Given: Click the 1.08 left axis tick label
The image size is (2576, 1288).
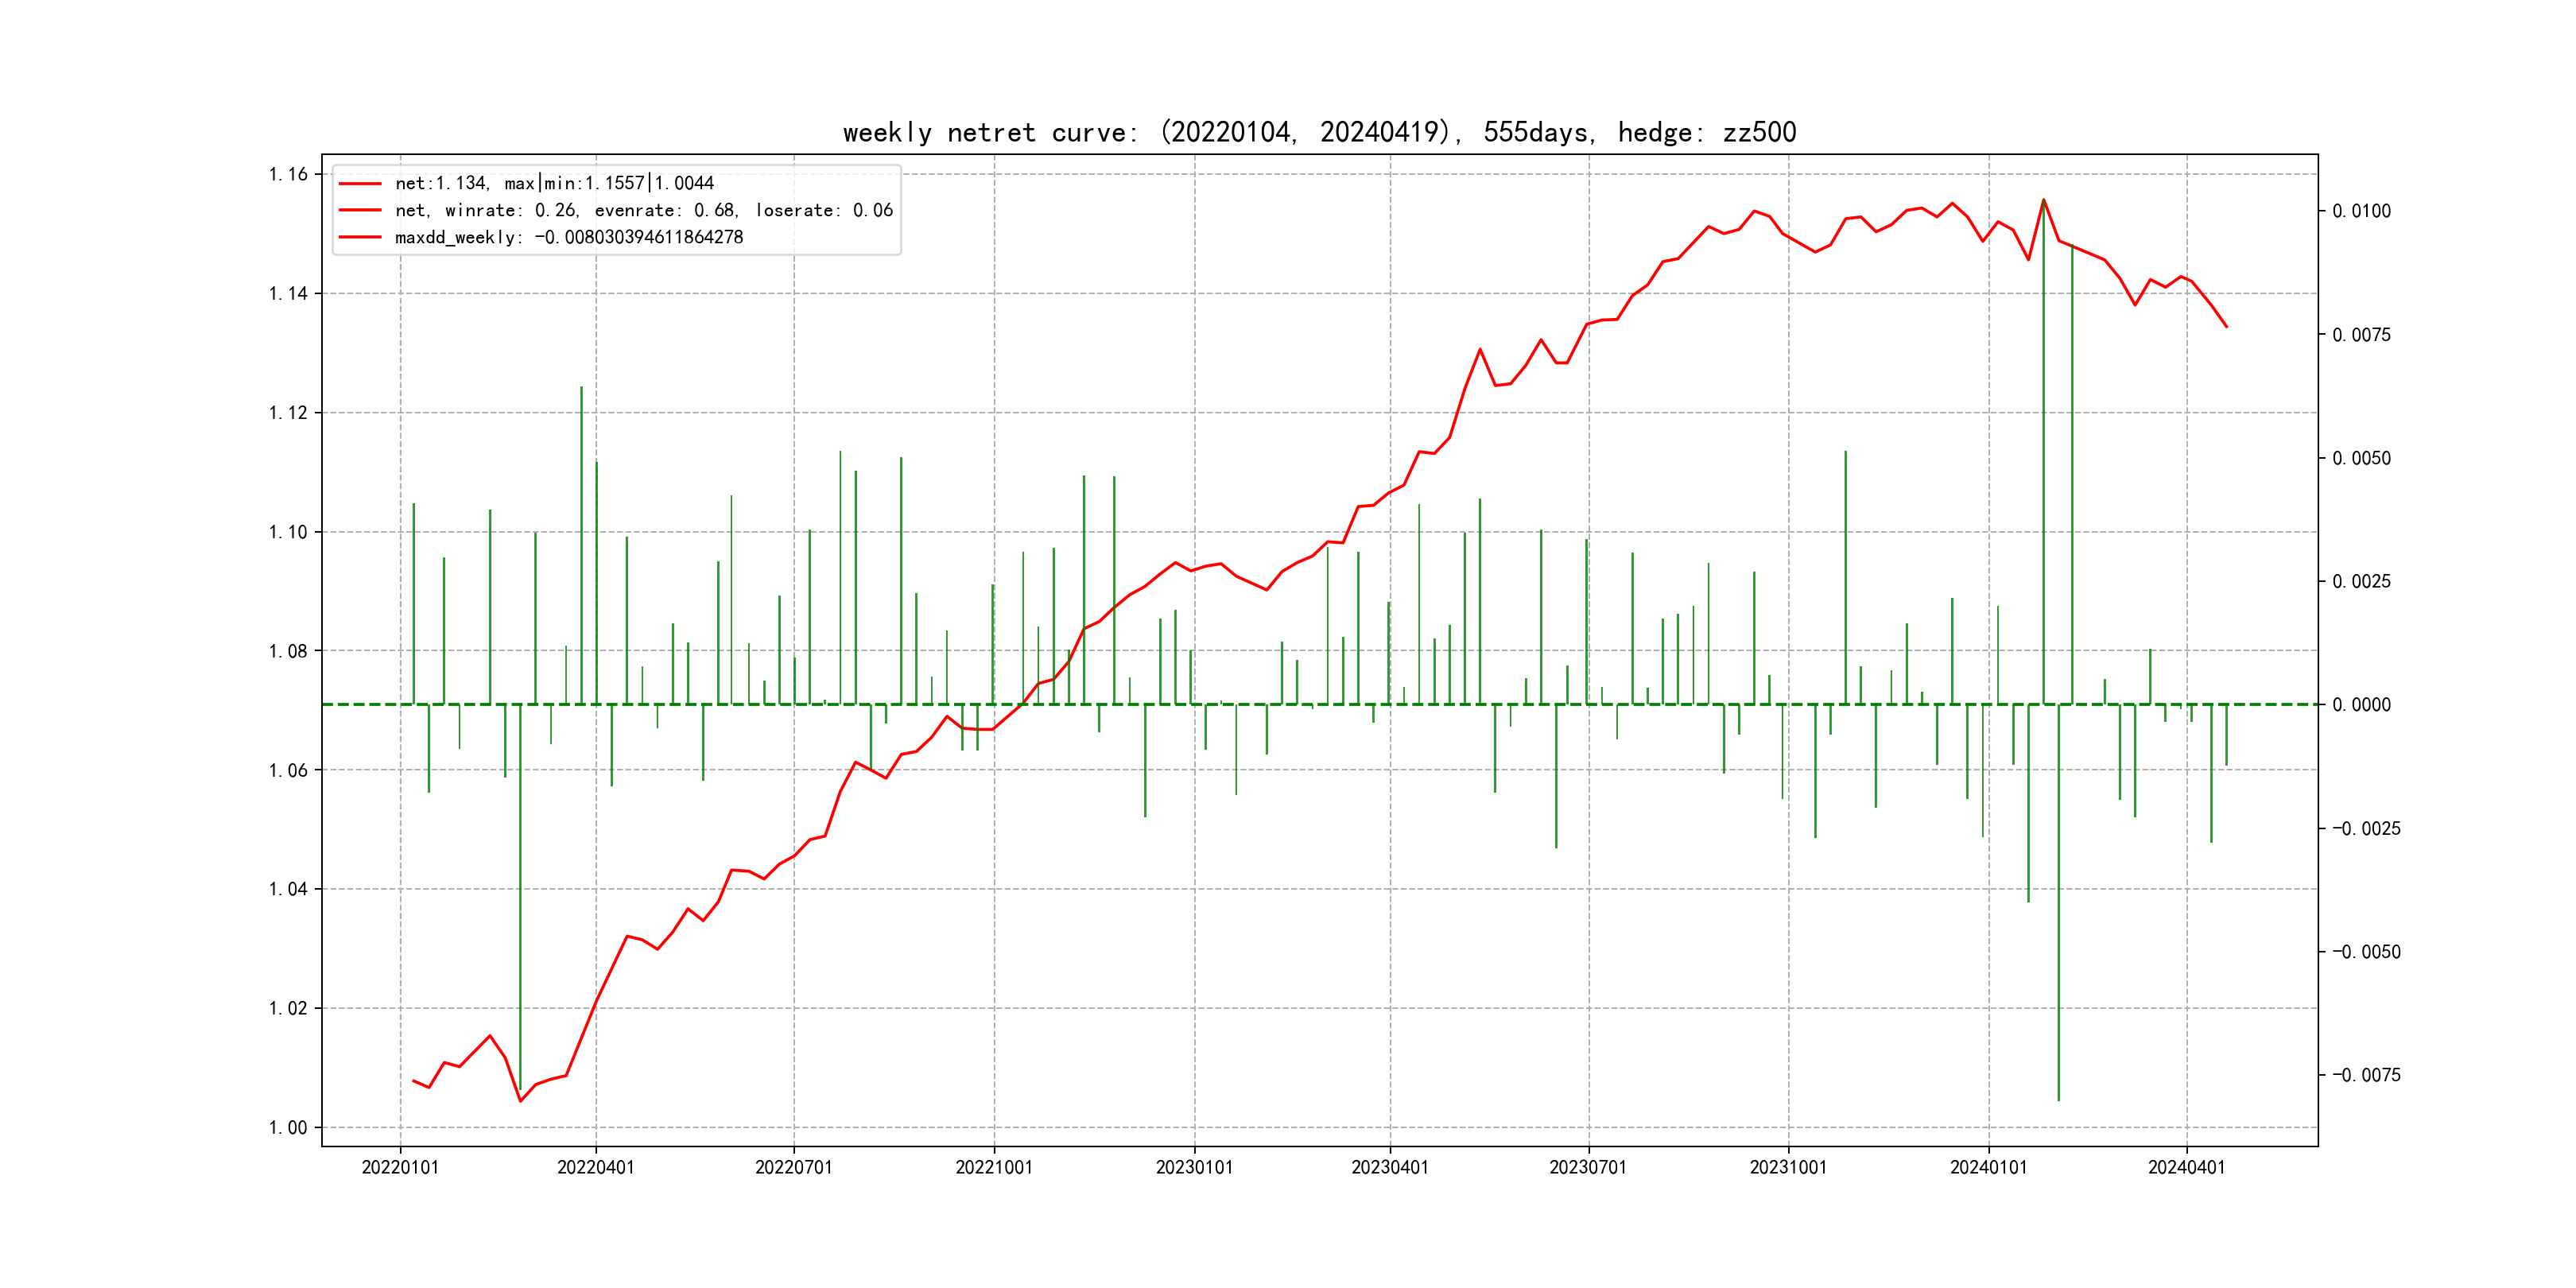Looking at the screenshot, I should [288, 651].
